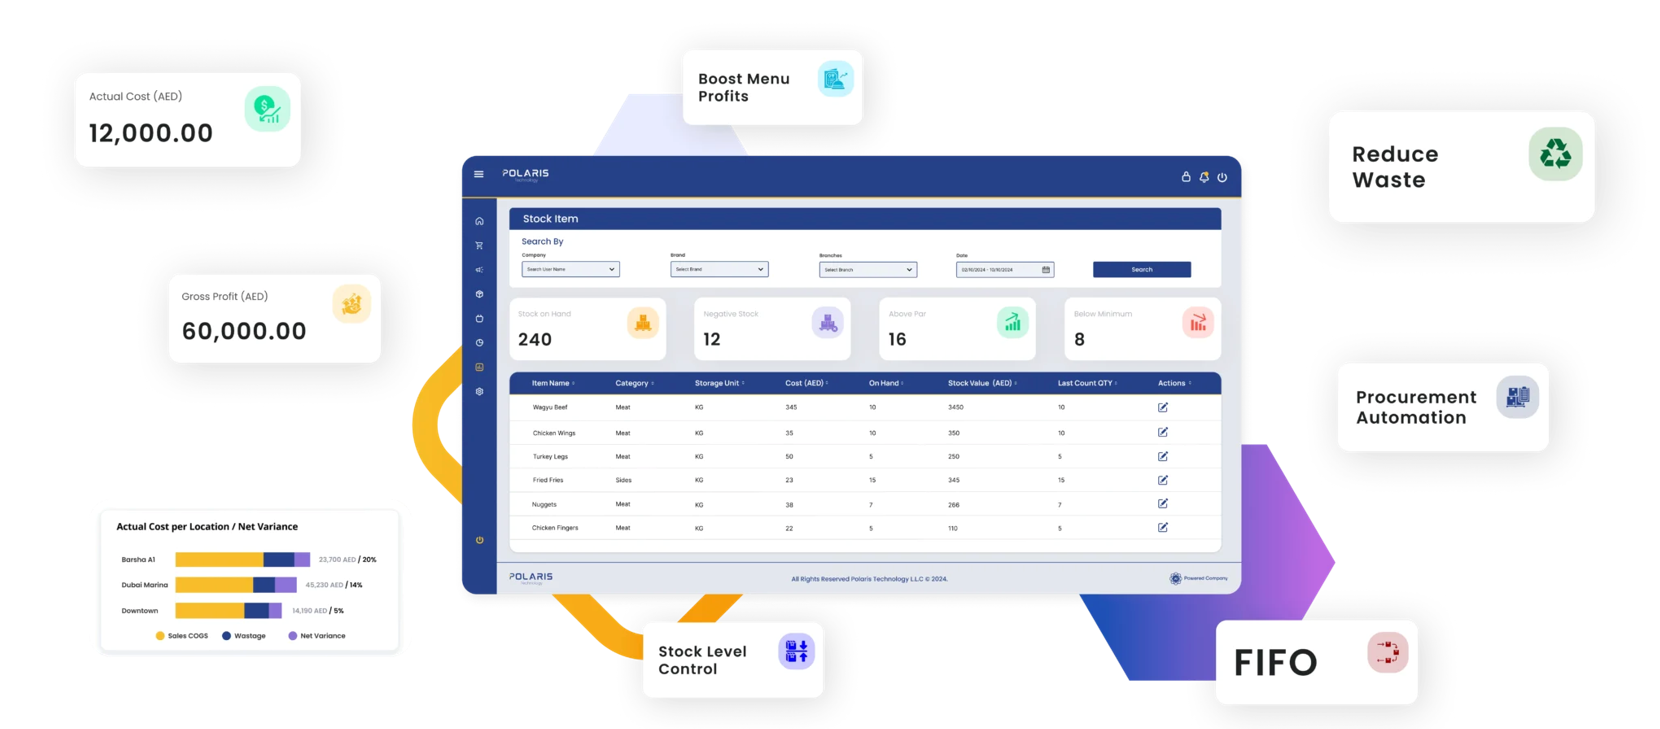Sort the table by Item Name column

(552, 383)
